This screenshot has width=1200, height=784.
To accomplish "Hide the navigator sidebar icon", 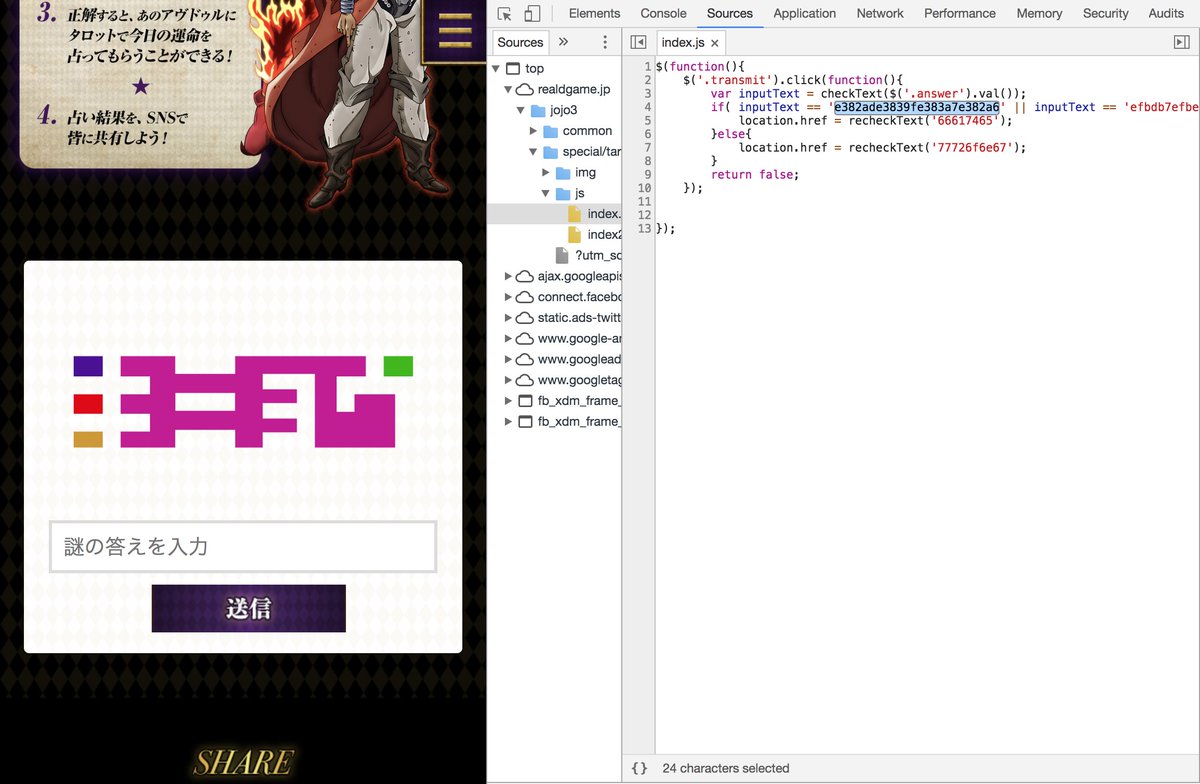I will click(638, 42).
